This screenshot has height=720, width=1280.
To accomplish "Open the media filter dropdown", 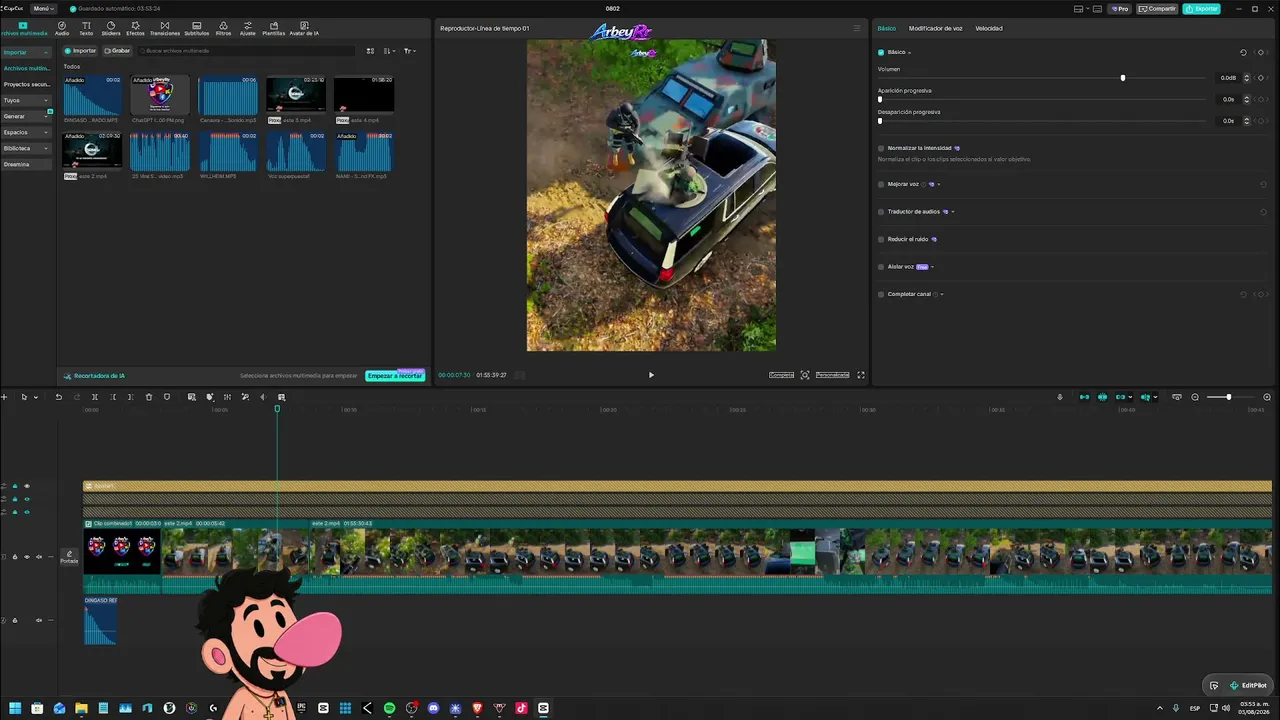I will click(410, 51).
